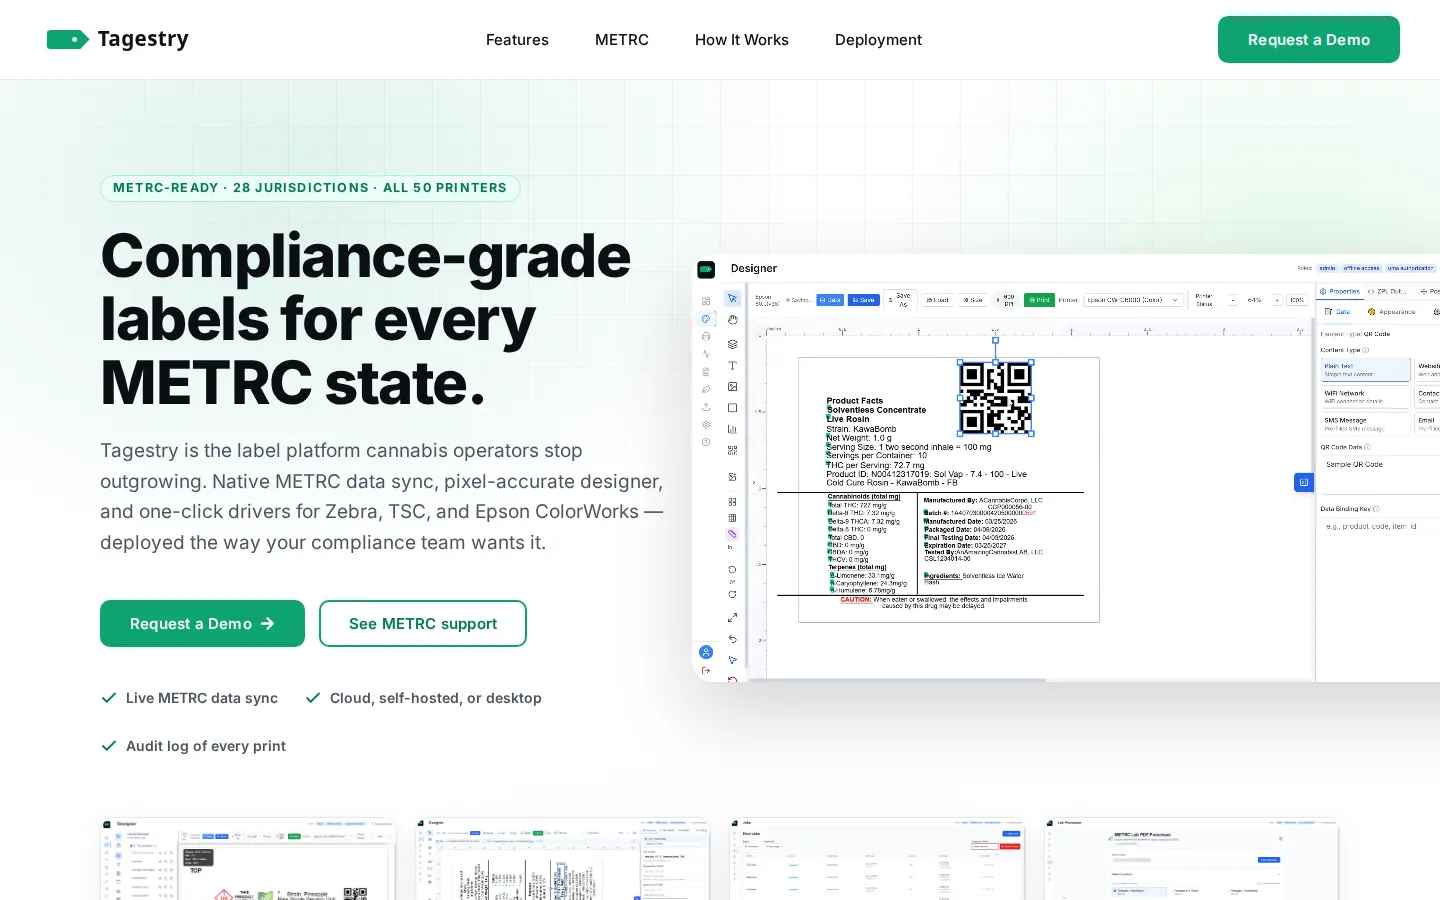Click the printer icon in Designer sidebar
The height and width of the screenshot is (900, 1440).
[x=706, y=336]
